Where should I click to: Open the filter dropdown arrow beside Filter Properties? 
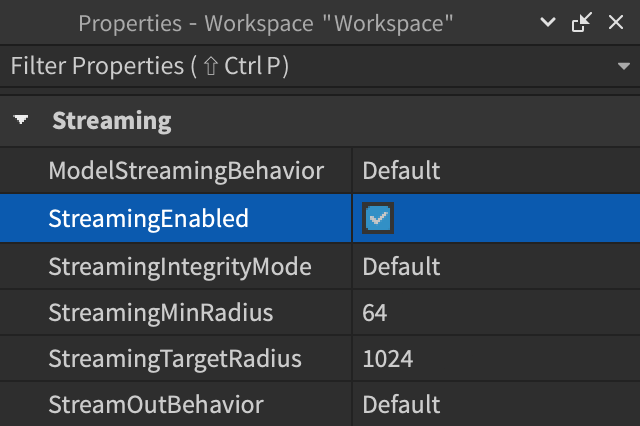(623, 67)
